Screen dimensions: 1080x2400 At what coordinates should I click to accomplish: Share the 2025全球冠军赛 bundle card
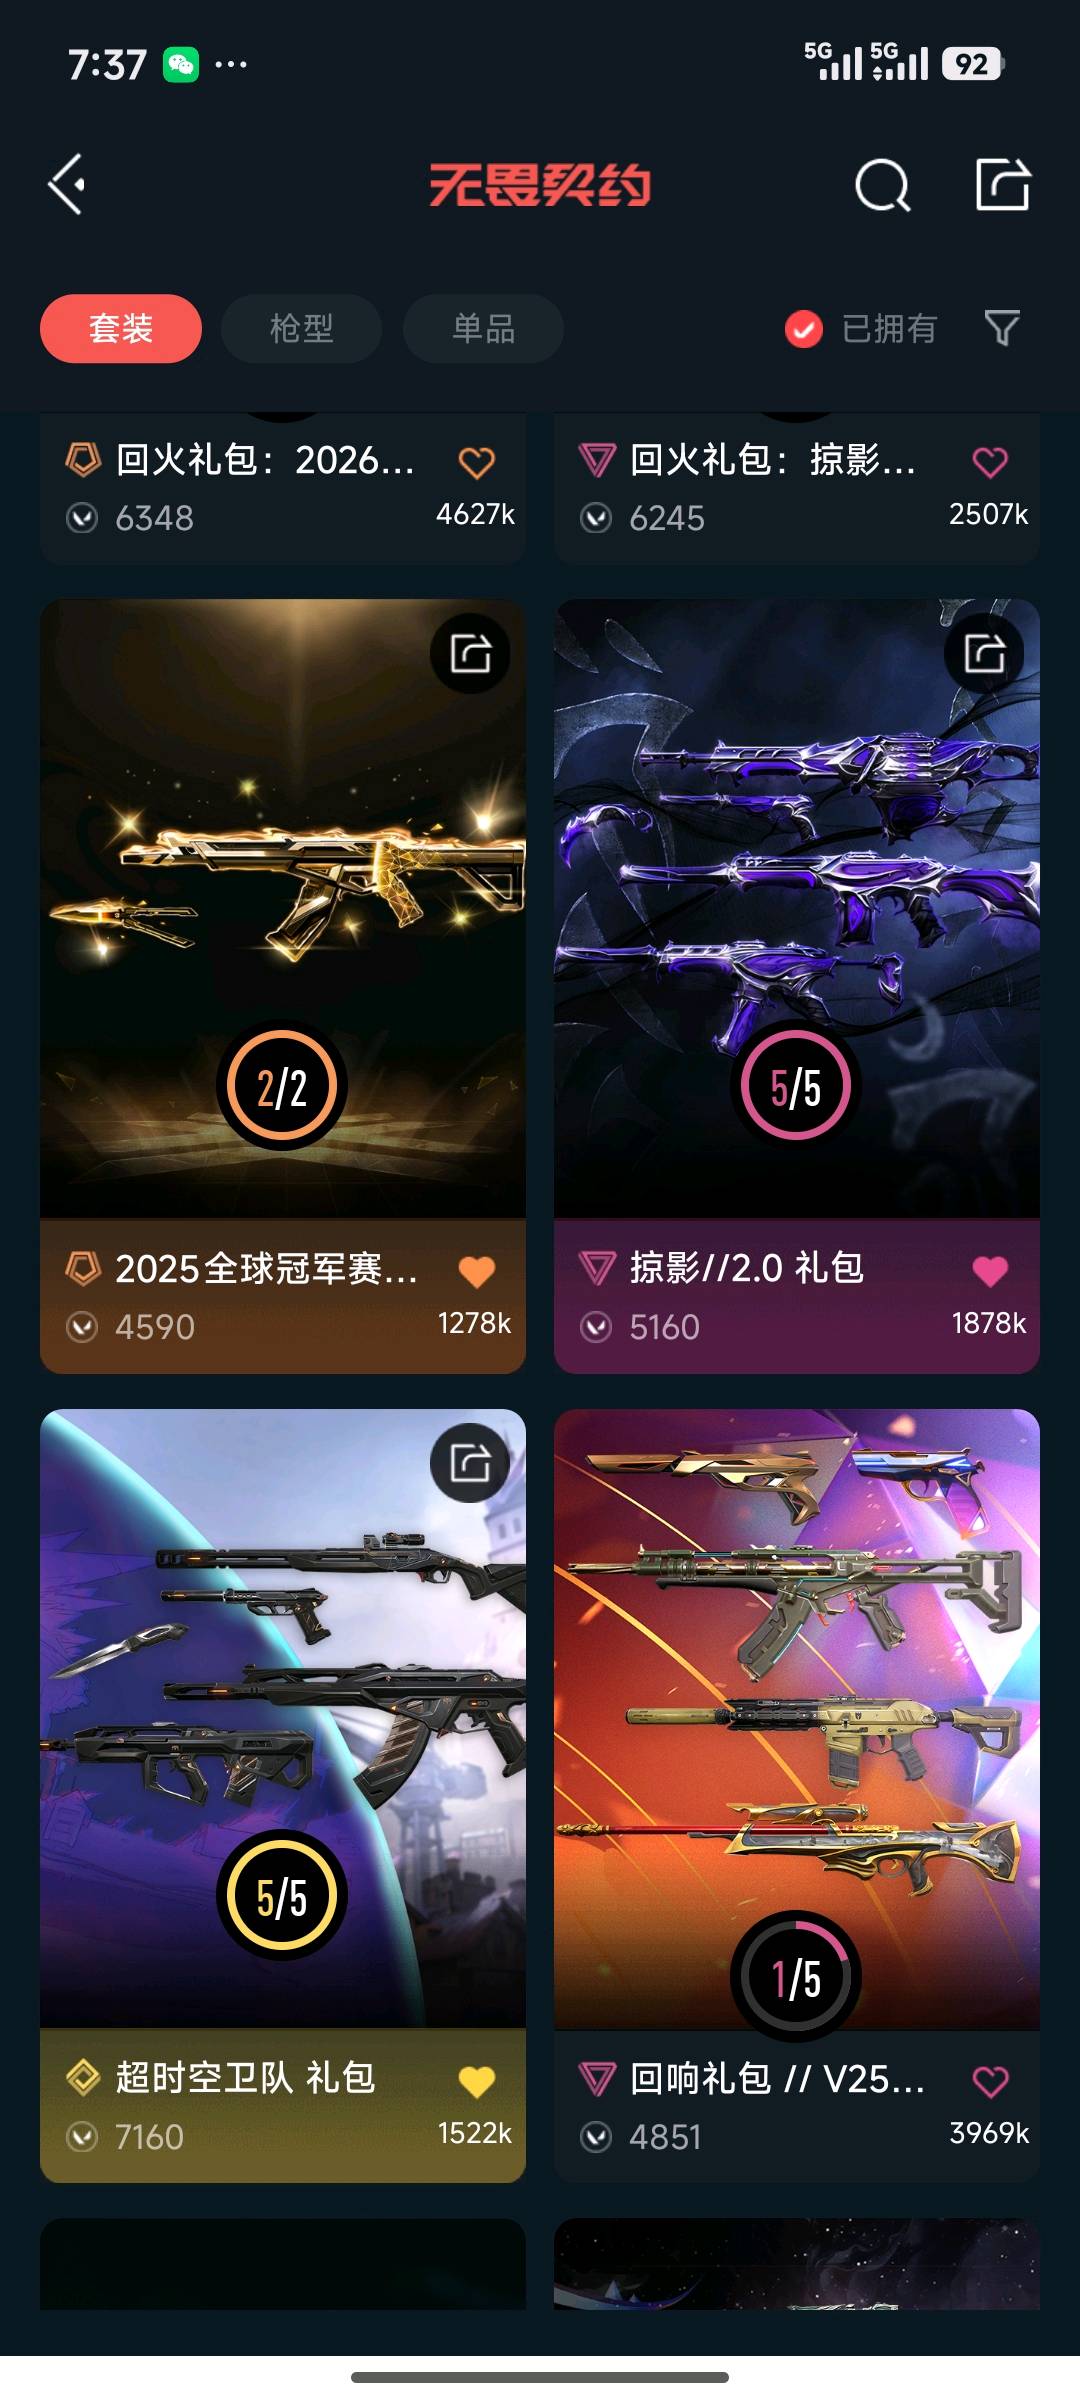(470, 654)
